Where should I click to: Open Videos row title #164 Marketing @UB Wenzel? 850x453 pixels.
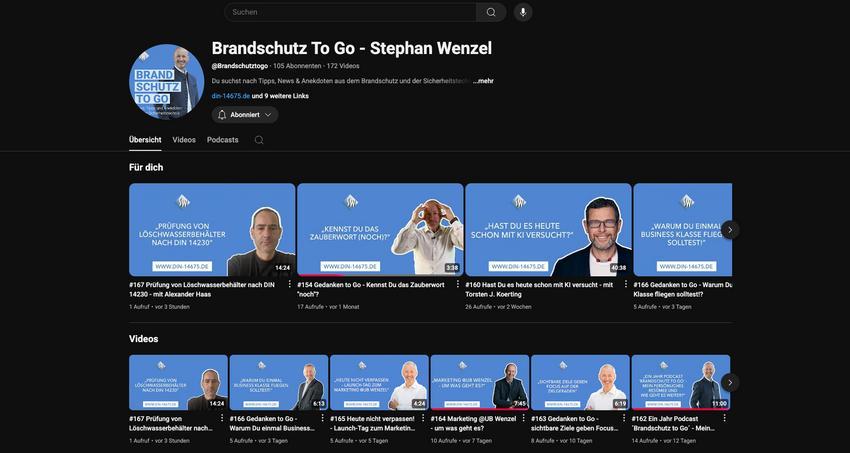pyautogui.click(x=473, y=423)
